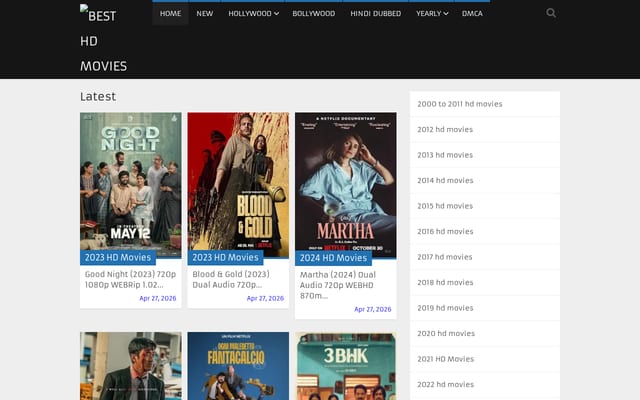Open the Bollywood menu item

(x=313, y=13)
